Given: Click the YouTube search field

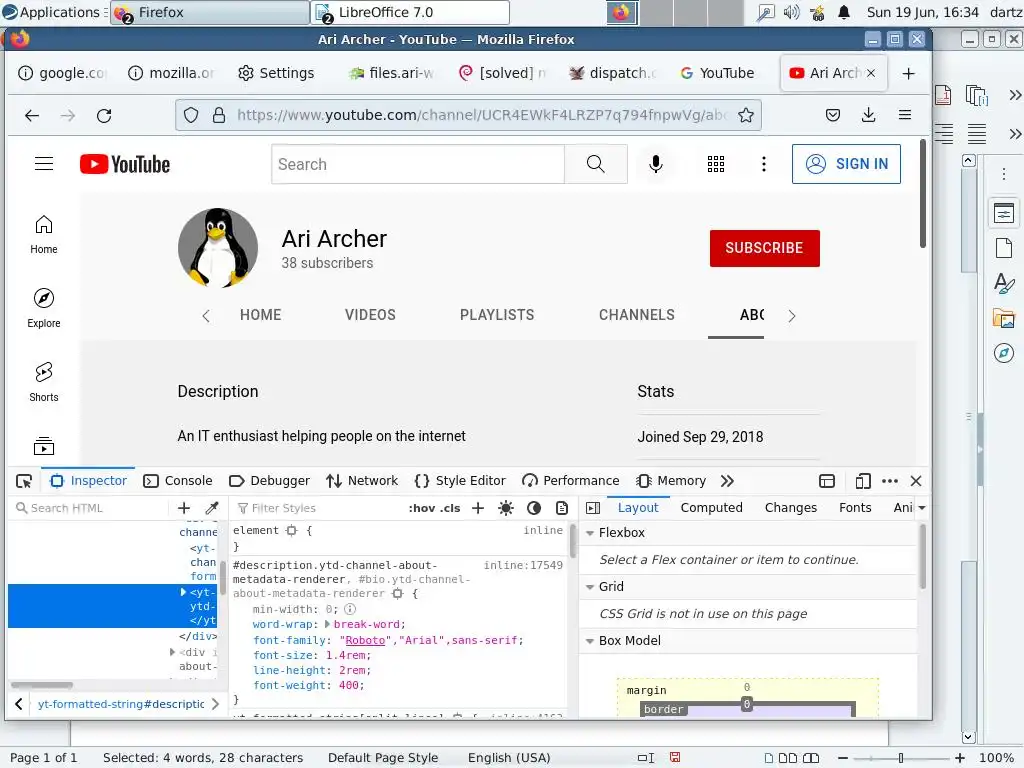Looking at the screenshot, I should tap(418, 164).
